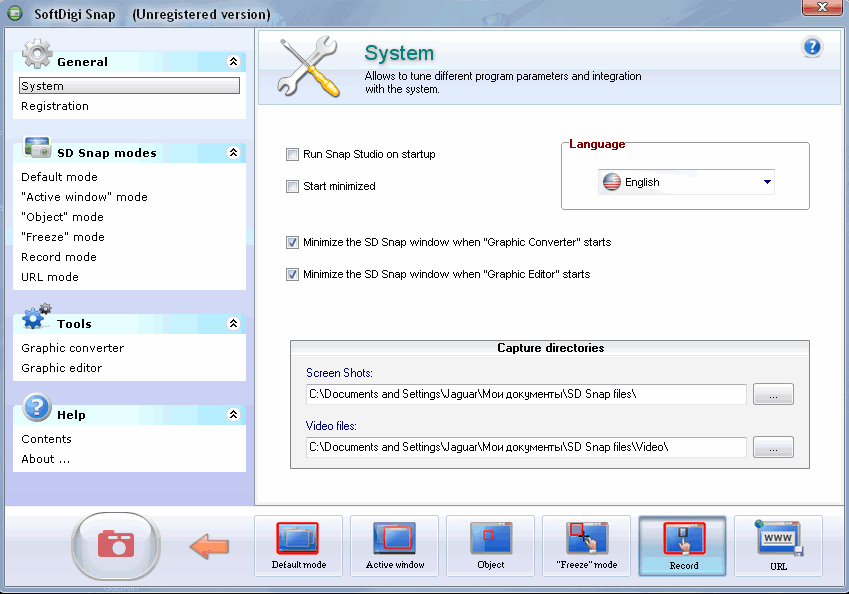The height and width of the screenshot is (594, 849).
Task: Click the big camera capture button
Action: [116, 546]
